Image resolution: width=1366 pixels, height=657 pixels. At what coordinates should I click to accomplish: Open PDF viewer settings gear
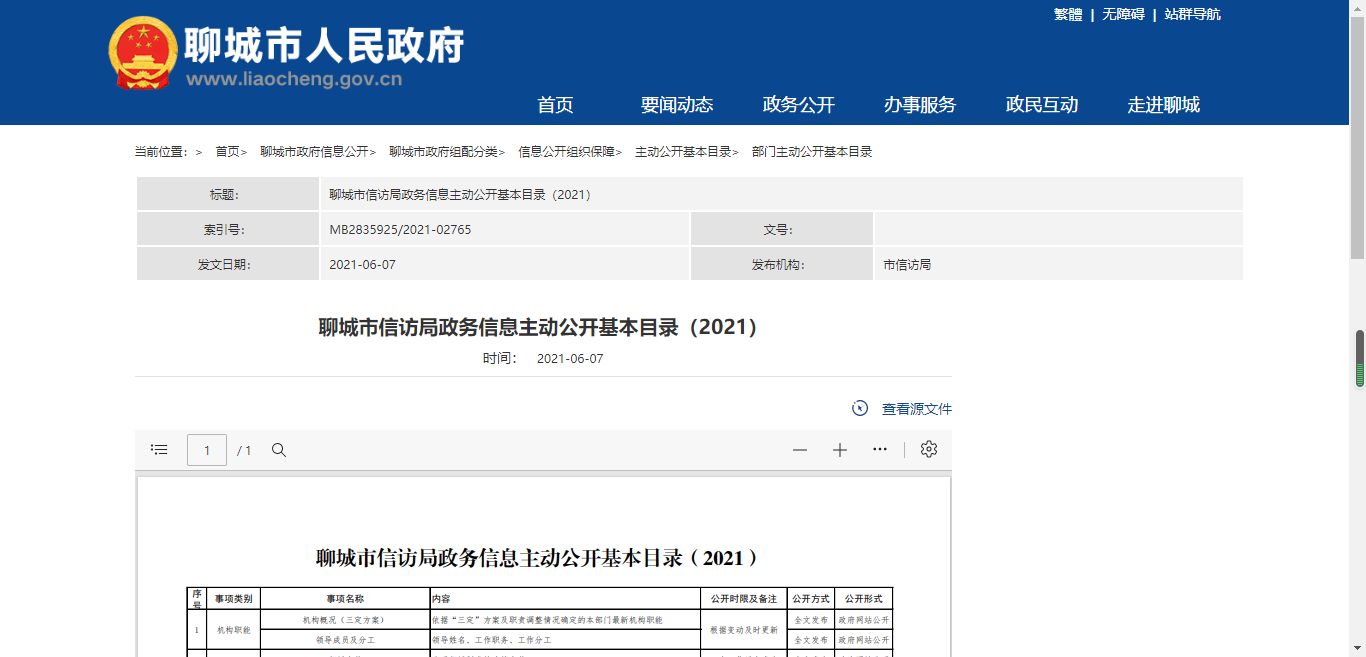pos(929,449)
